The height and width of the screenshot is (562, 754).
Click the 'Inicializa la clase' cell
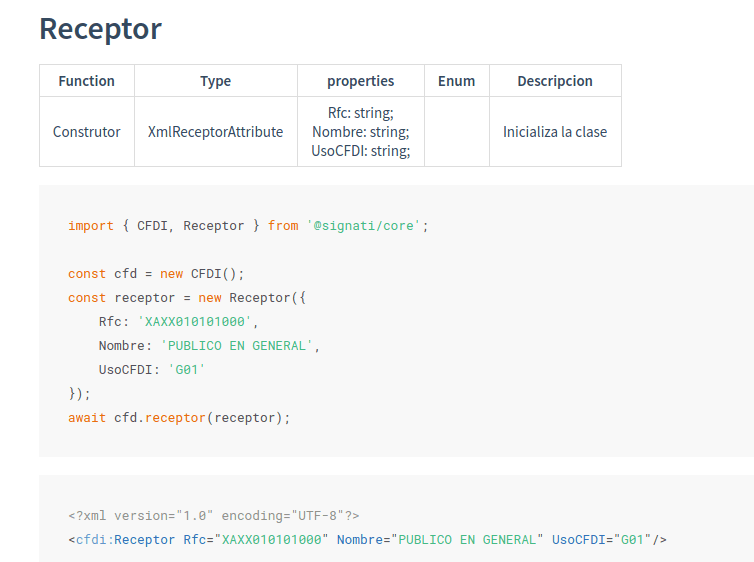(555, 132)
